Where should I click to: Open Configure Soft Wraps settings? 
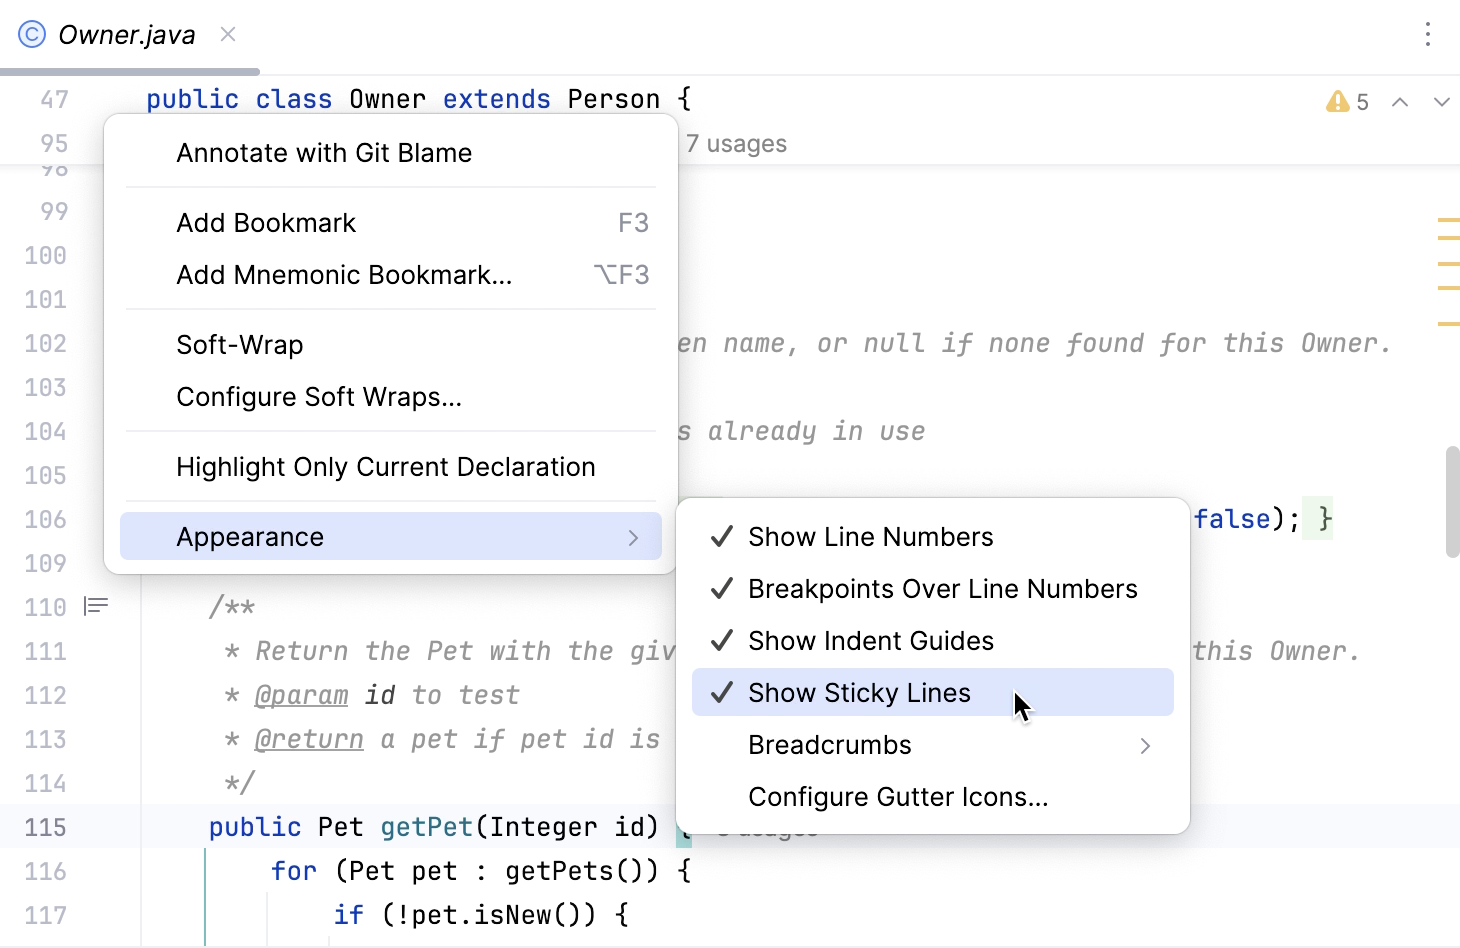(x=319, y=397)
